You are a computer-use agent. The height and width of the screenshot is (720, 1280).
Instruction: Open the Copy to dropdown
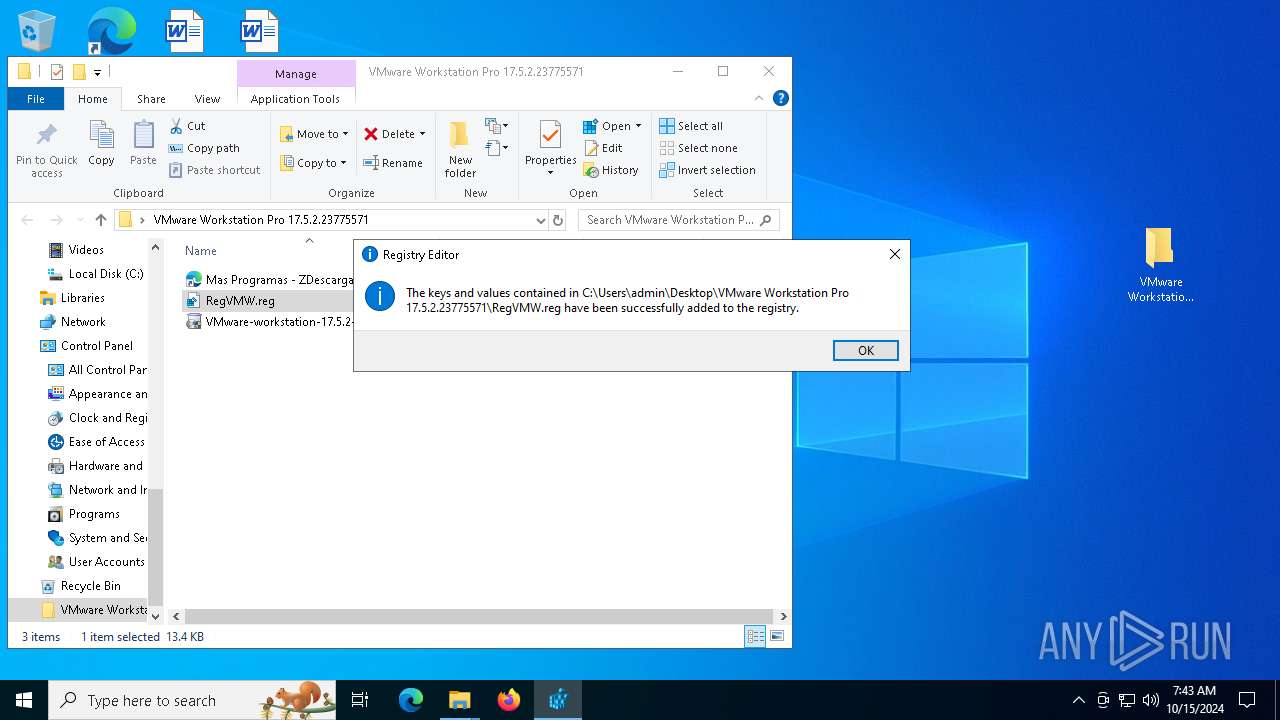pyautogui.click(x=313, y=163)
